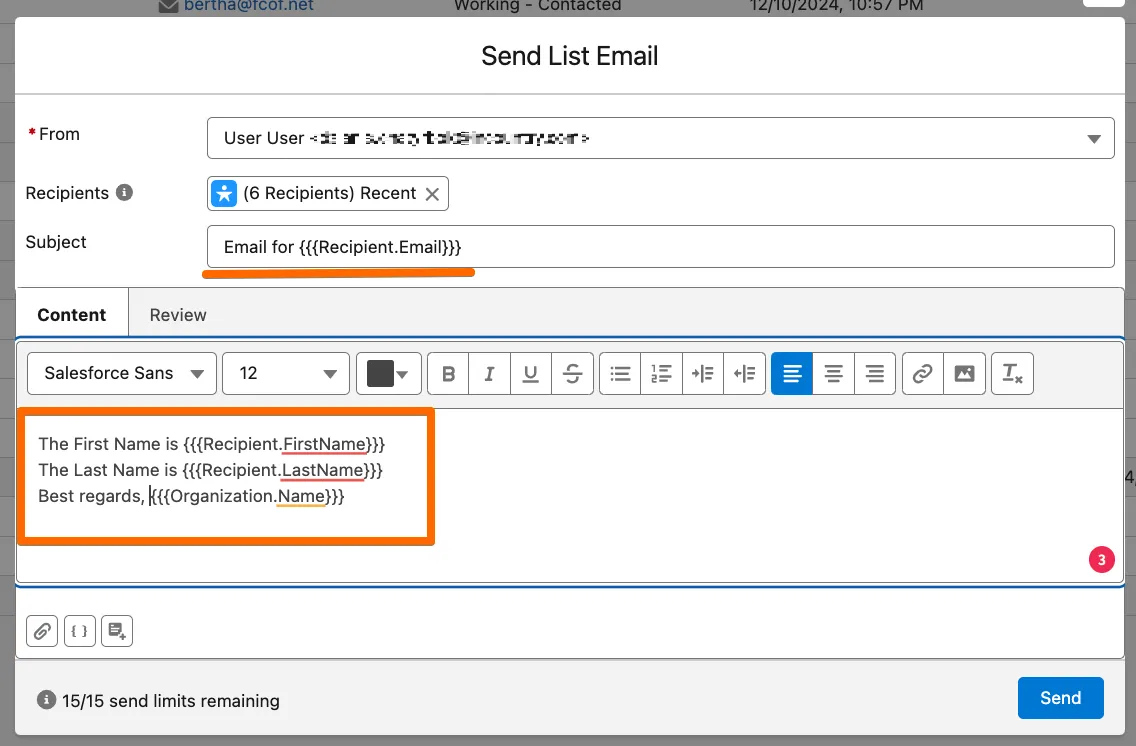Insert an image into the email
1136x746 pixels.
[964, 374]
